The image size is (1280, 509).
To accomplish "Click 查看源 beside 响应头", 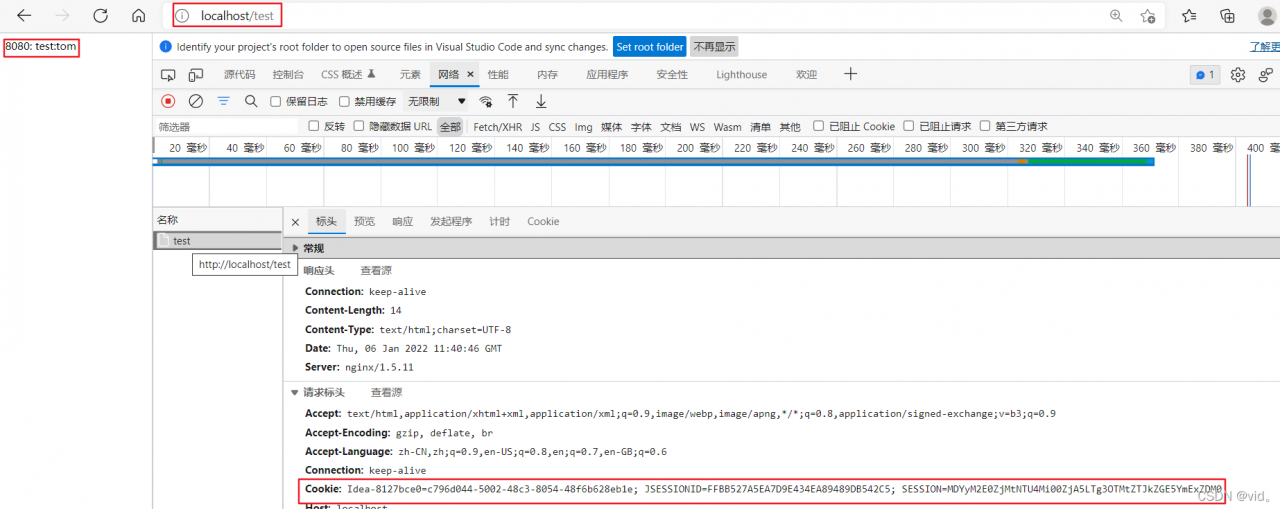I will 376,271.
